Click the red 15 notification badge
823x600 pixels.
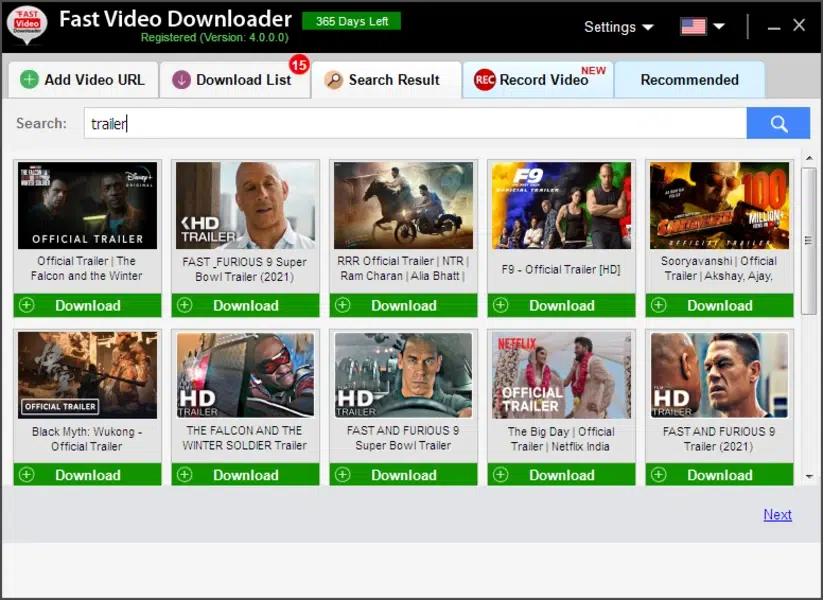[299, 65]
